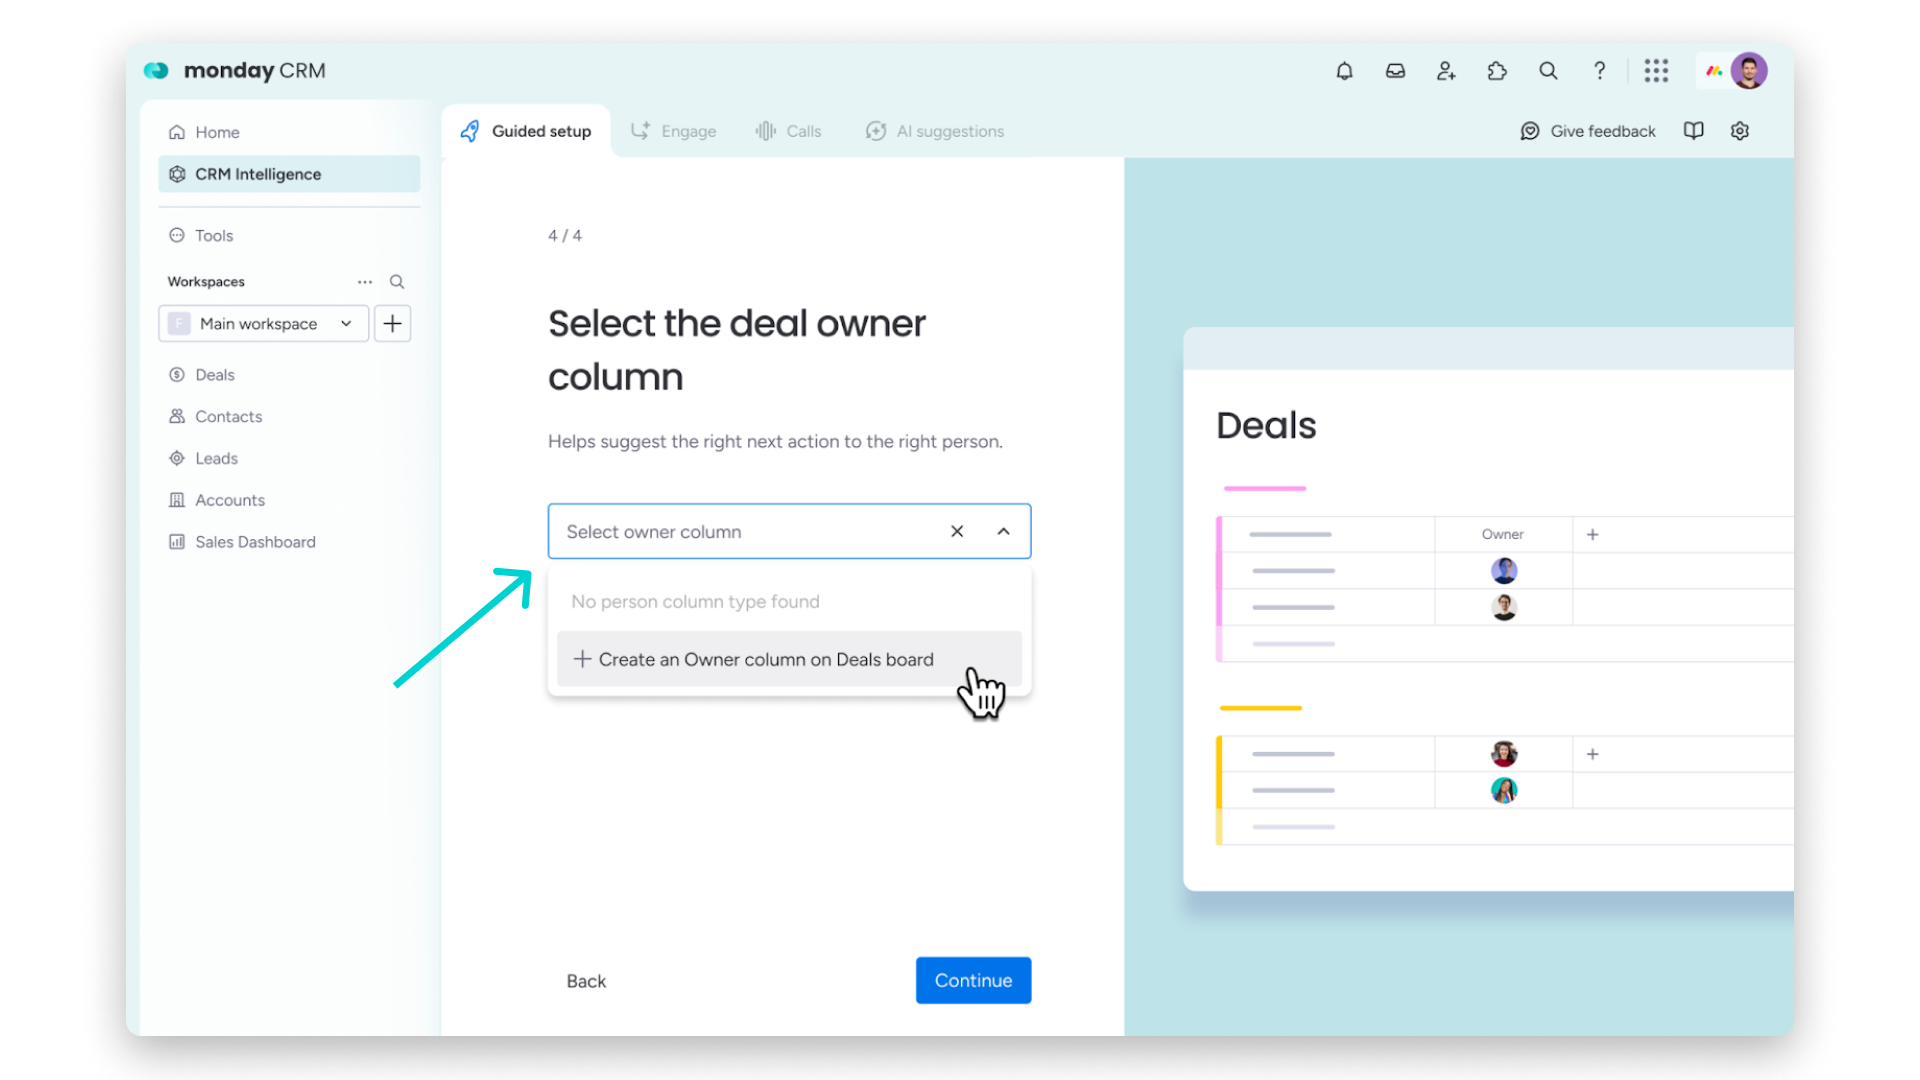
Task: Collapse the owner column dropdown chevron
Action: point(1004,532)
